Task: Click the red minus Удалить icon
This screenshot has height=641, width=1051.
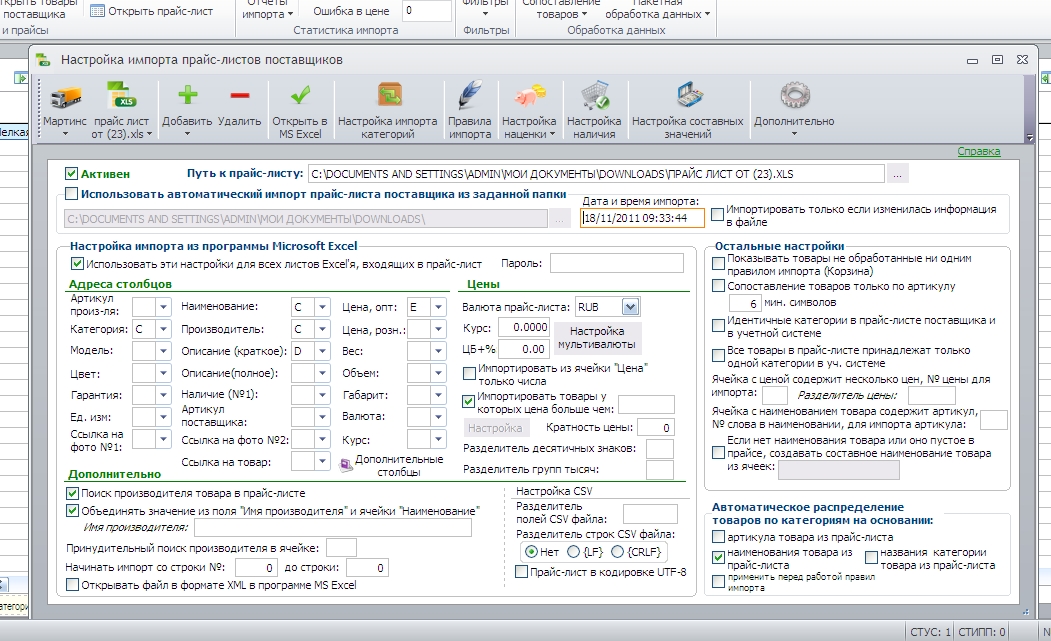Action: click(x=239, y=95)
